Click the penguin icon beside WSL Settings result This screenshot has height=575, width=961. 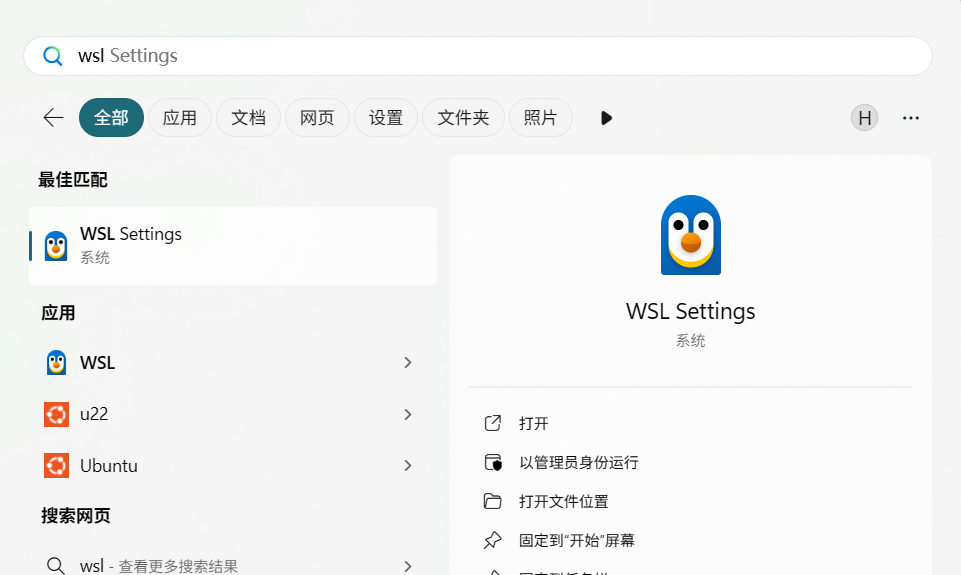coord(56,246)
